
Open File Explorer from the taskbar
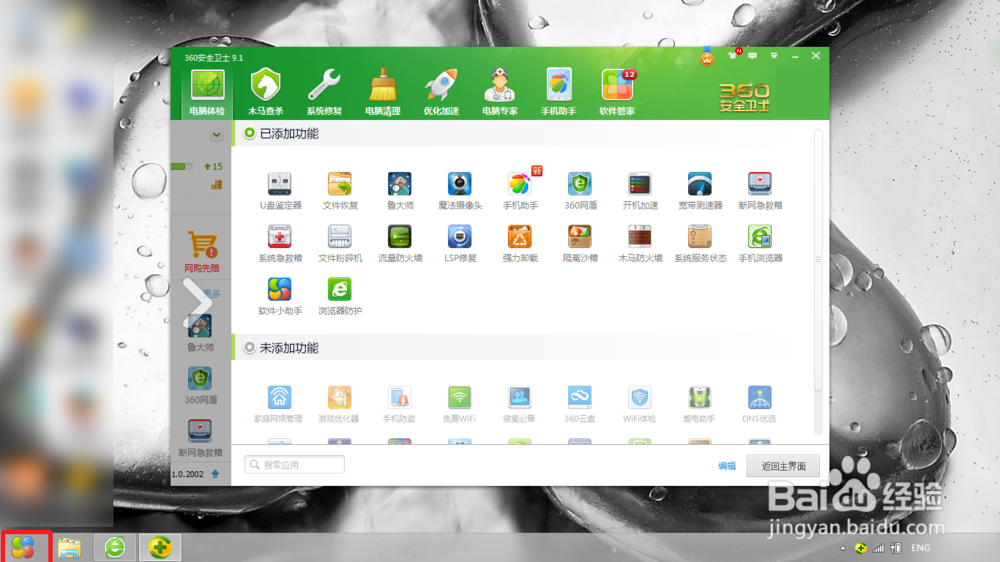70,547
